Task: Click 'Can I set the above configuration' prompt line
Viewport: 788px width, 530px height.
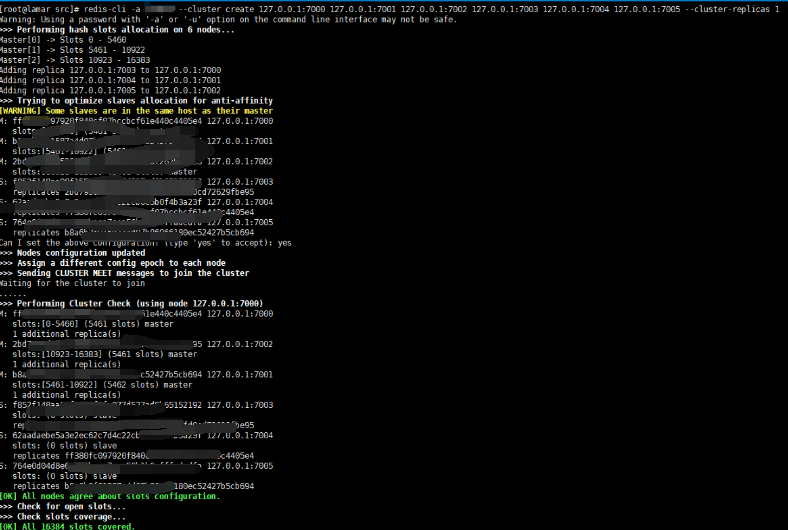Action: coord(146,243)
